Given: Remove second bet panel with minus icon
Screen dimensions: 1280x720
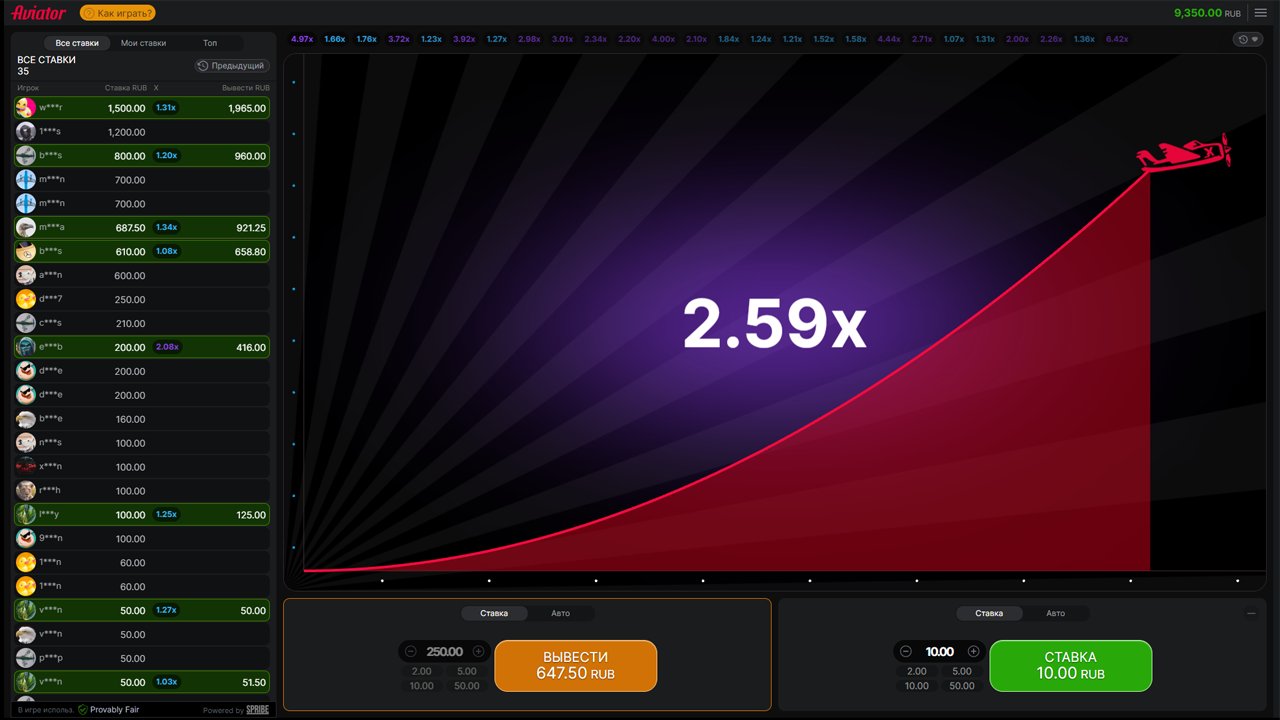Looking at the screenshot, I should pyautogui.click(x=1251, y=613).
